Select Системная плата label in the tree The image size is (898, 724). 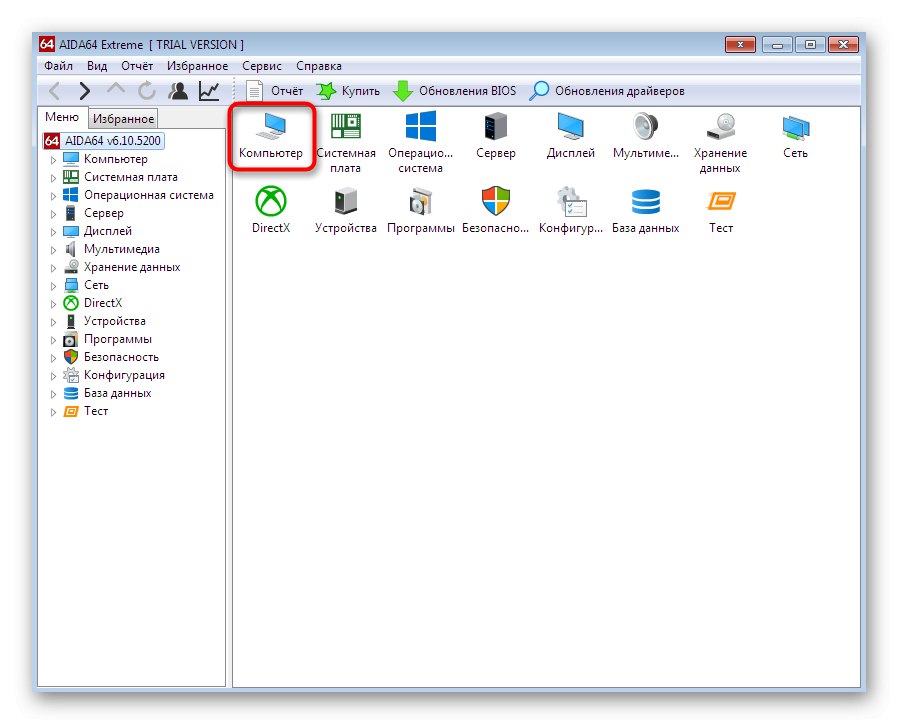pos(131,177)
